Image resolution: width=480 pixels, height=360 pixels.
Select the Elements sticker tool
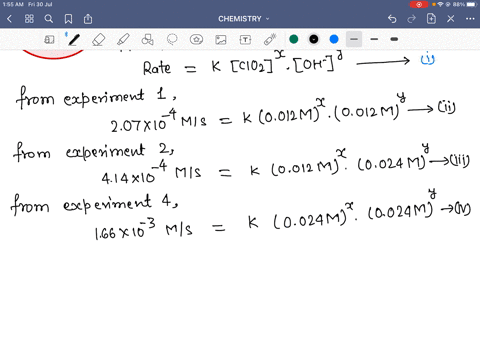coord(196,40)
